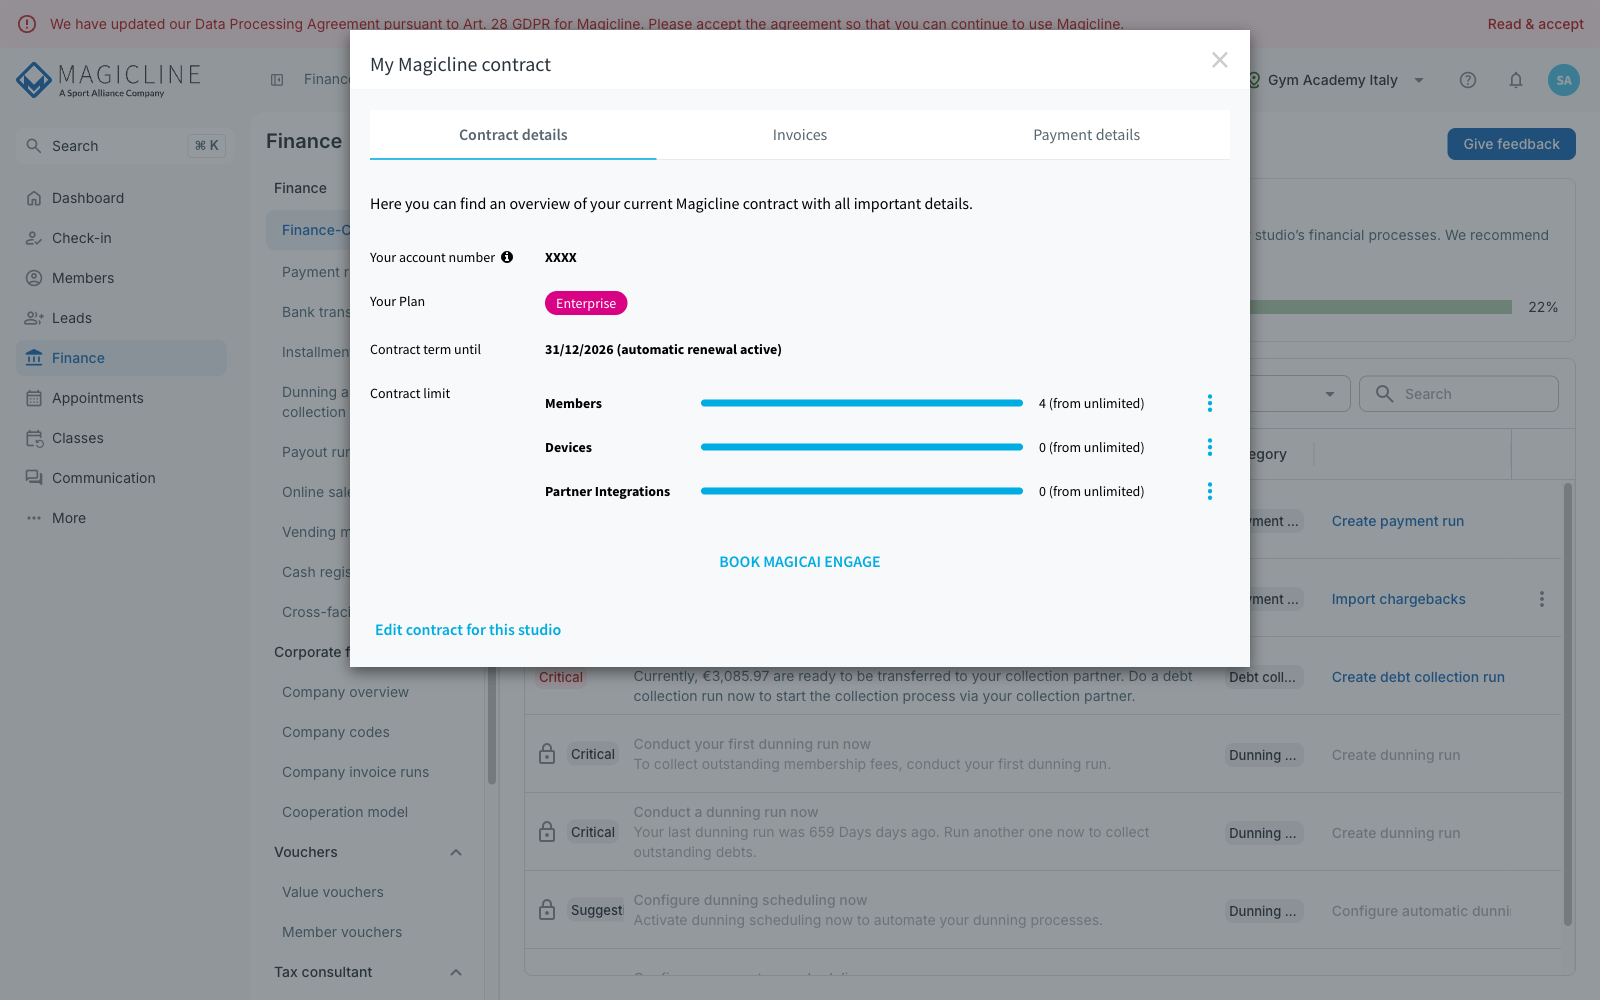Open the help question mark icon
Screen dimensions: 1600x1000
tap(1468, 80)
